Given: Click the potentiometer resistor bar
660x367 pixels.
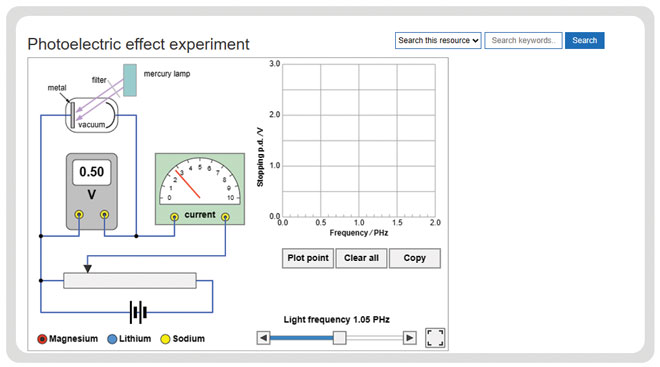Looking at the screenshot, I should tap(130, 281).
